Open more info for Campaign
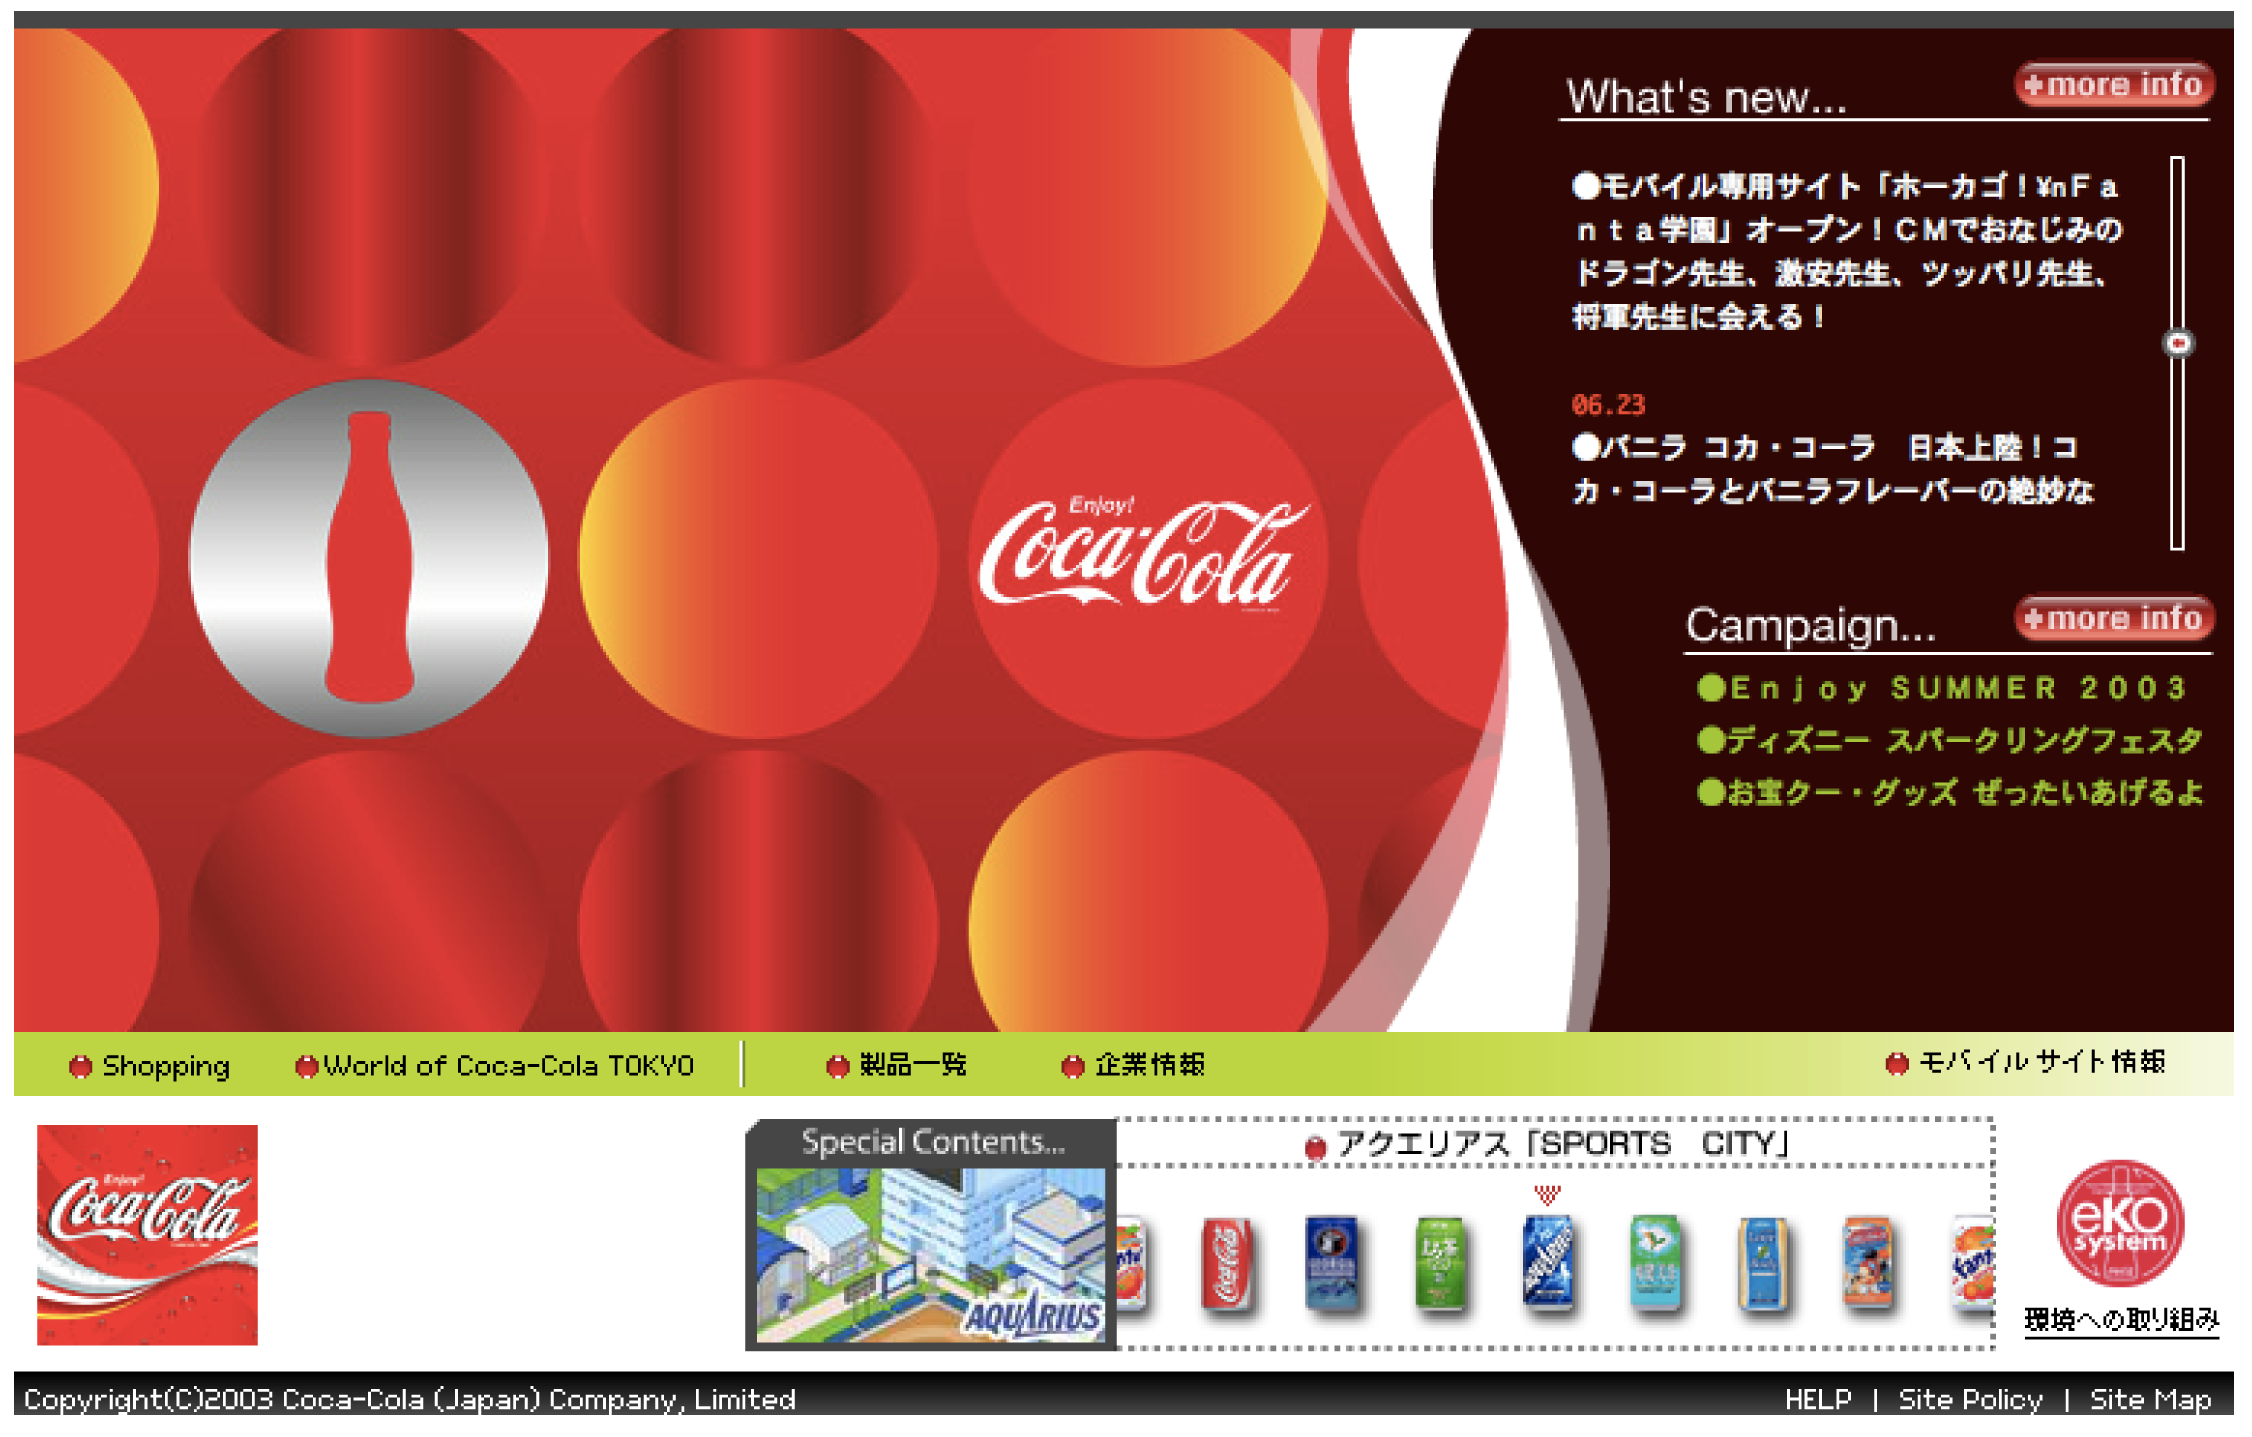Viewport: 2252px width, 1437px height. (x=2113, y=619)
